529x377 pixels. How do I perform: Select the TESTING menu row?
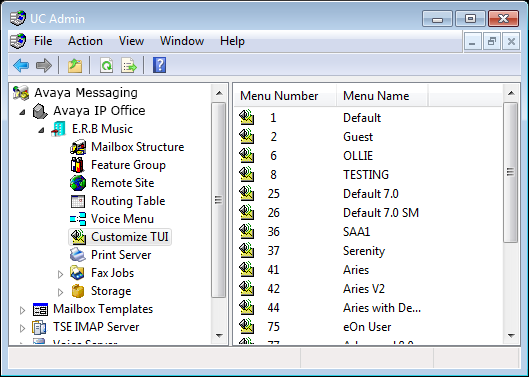click(368, 174)
